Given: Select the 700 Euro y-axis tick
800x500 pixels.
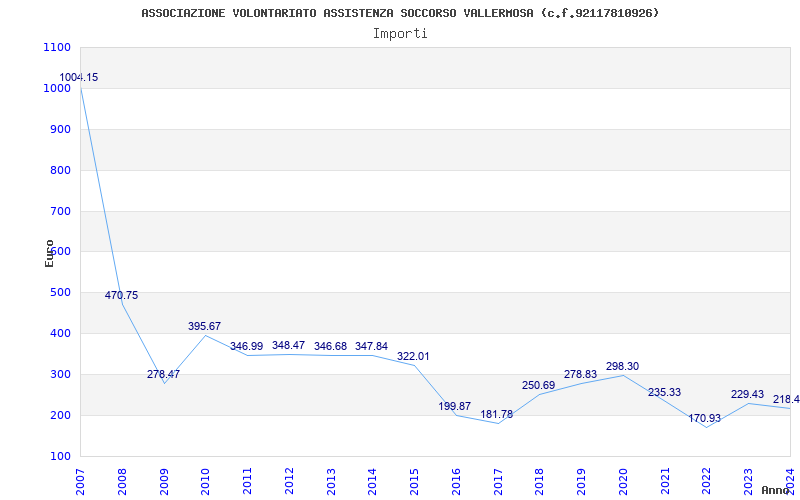Looking at the screenshot, I should pyautogui.click(x=60, y=211).
